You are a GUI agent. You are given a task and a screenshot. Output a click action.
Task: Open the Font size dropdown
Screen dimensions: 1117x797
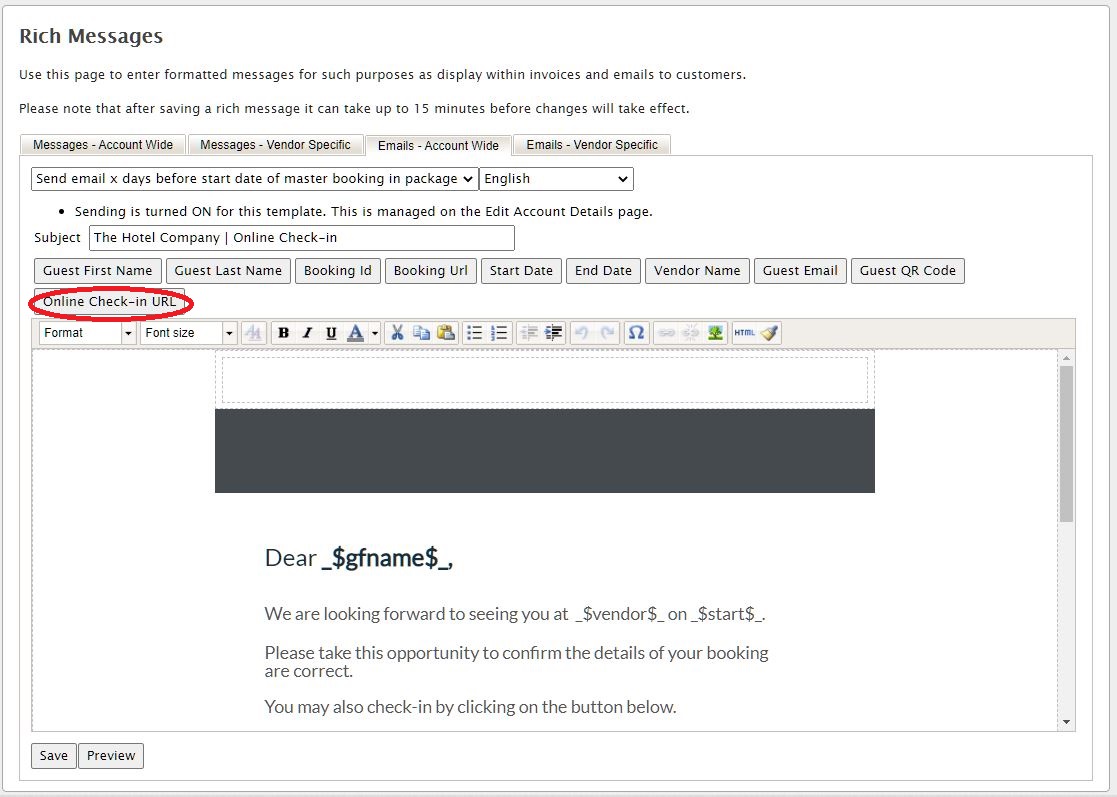tap(188, 333)
